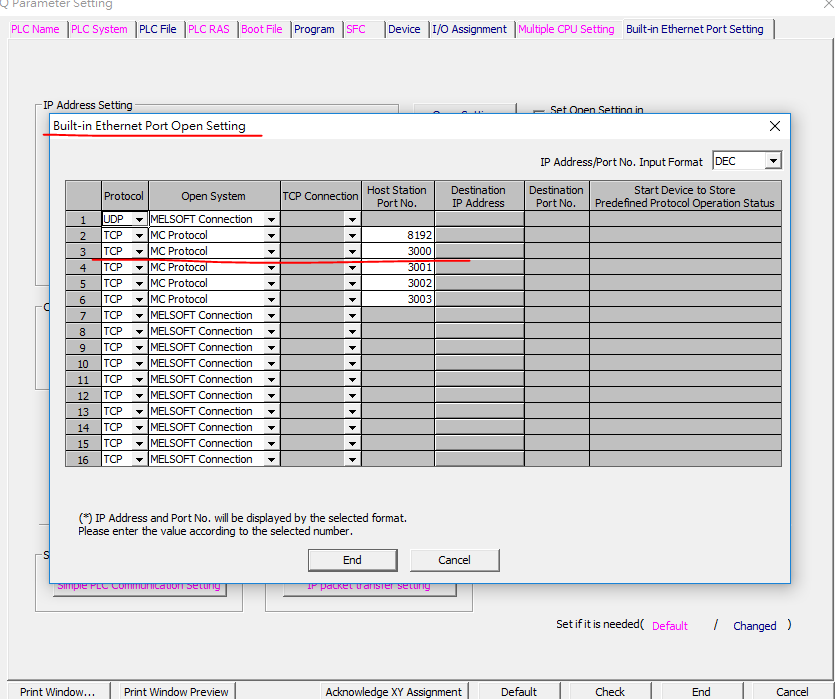The height and width of the screenshot is (699, 835).
Task: Open the row 7 MELSOFT Connection Open System dropdown
Action: pos(271,315)
